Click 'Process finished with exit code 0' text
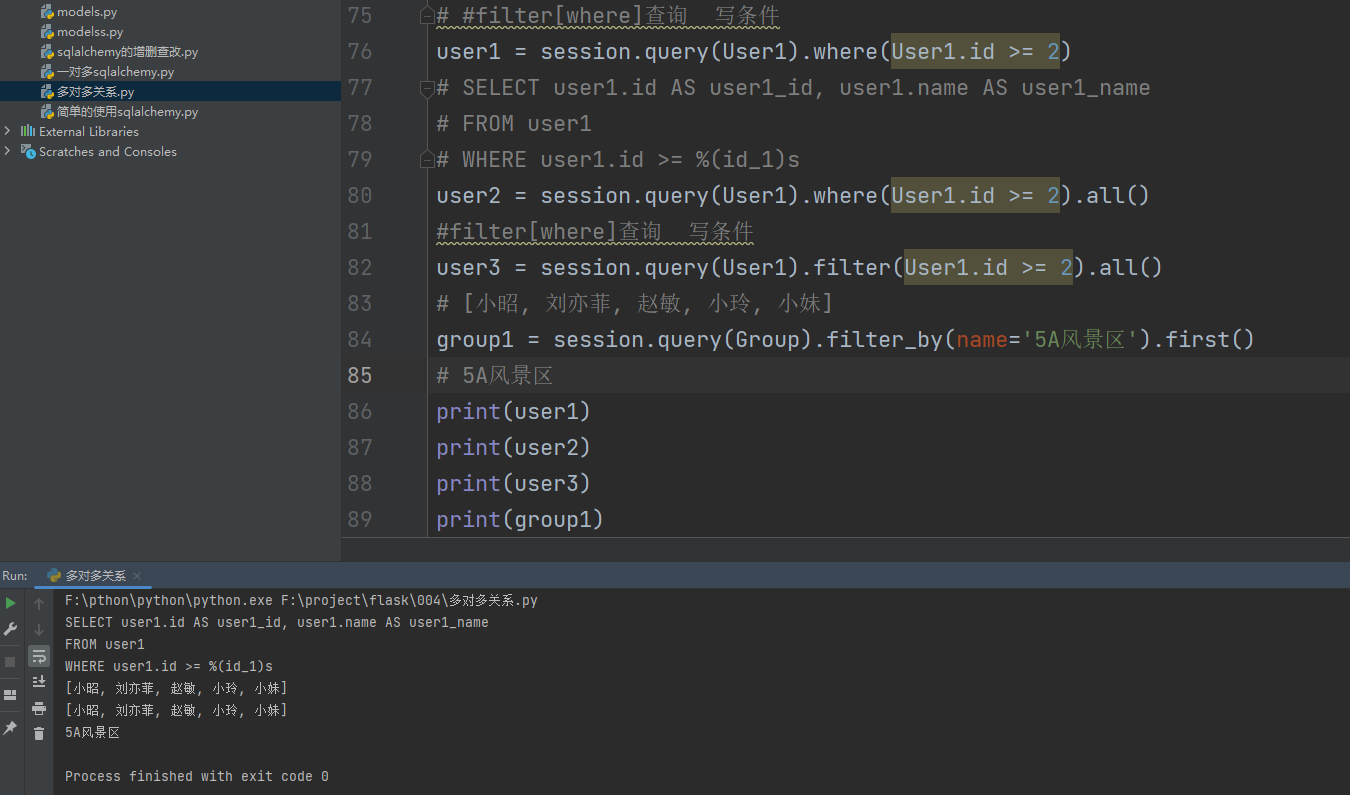Viewport: 1350px width, 795px height. 197,776
